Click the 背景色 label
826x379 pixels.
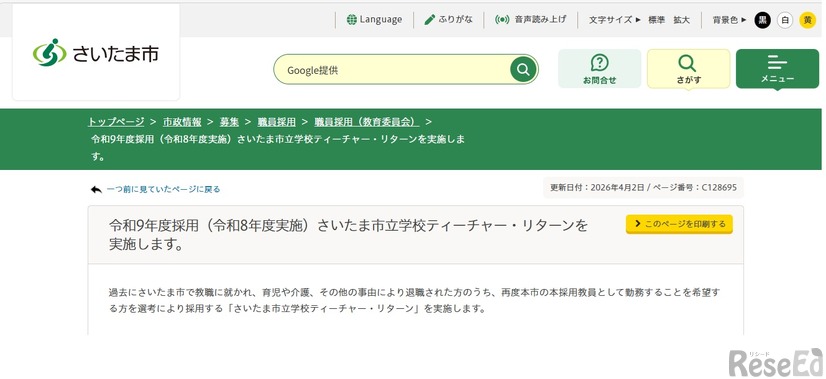pyautogui.click(x=725, y=20)
